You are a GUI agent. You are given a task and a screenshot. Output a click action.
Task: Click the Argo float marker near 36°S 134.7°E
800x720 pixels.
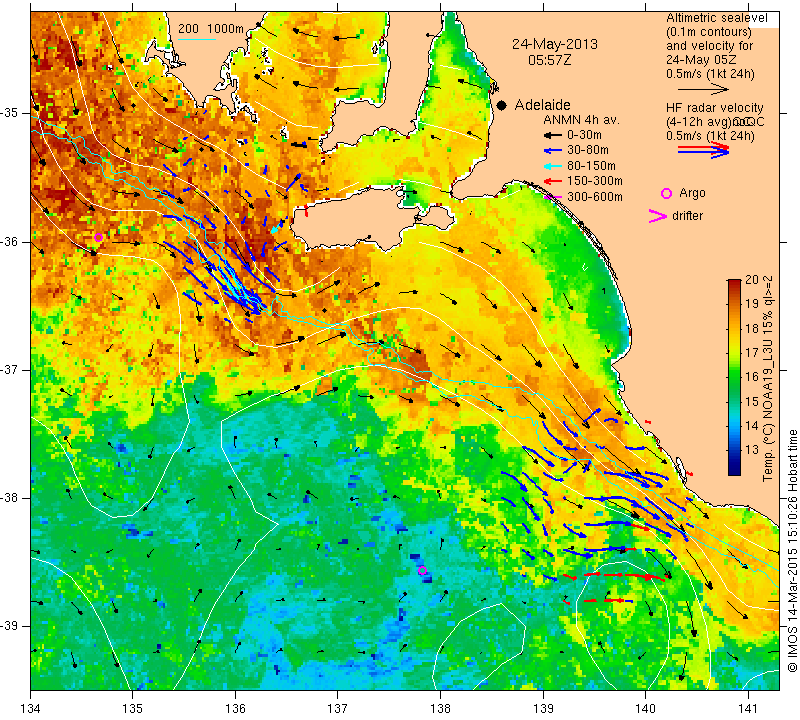pos(98,237)
